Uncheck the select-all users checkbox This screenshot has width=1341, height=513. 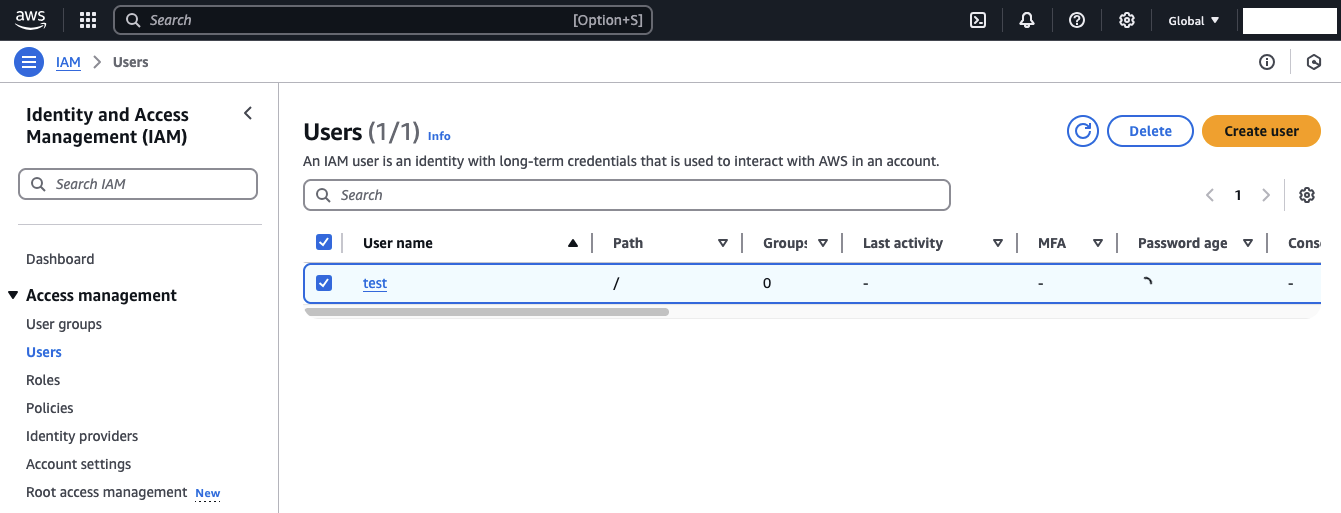pos(324,242)
